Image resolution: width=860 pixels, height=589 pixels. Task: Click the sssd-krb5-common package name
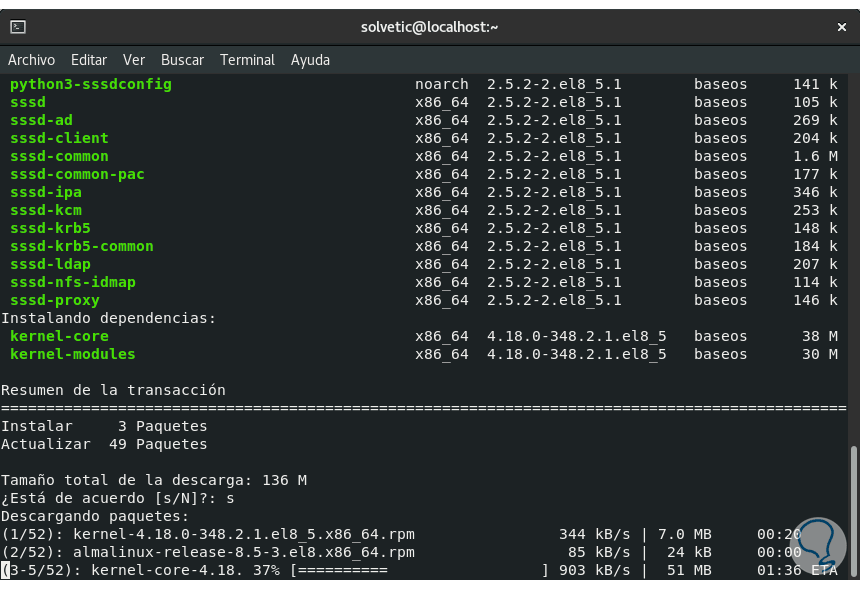click(82, 246)
